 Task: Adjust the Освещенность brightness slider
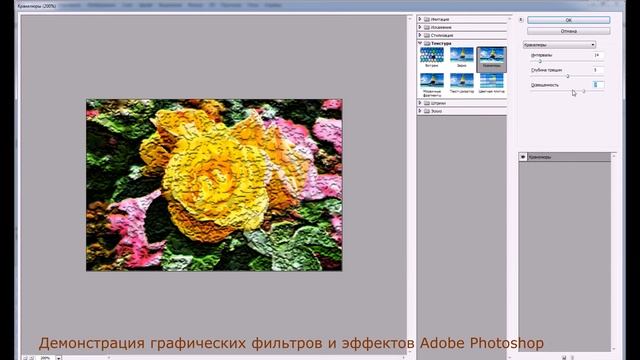(x=584, y=91)
